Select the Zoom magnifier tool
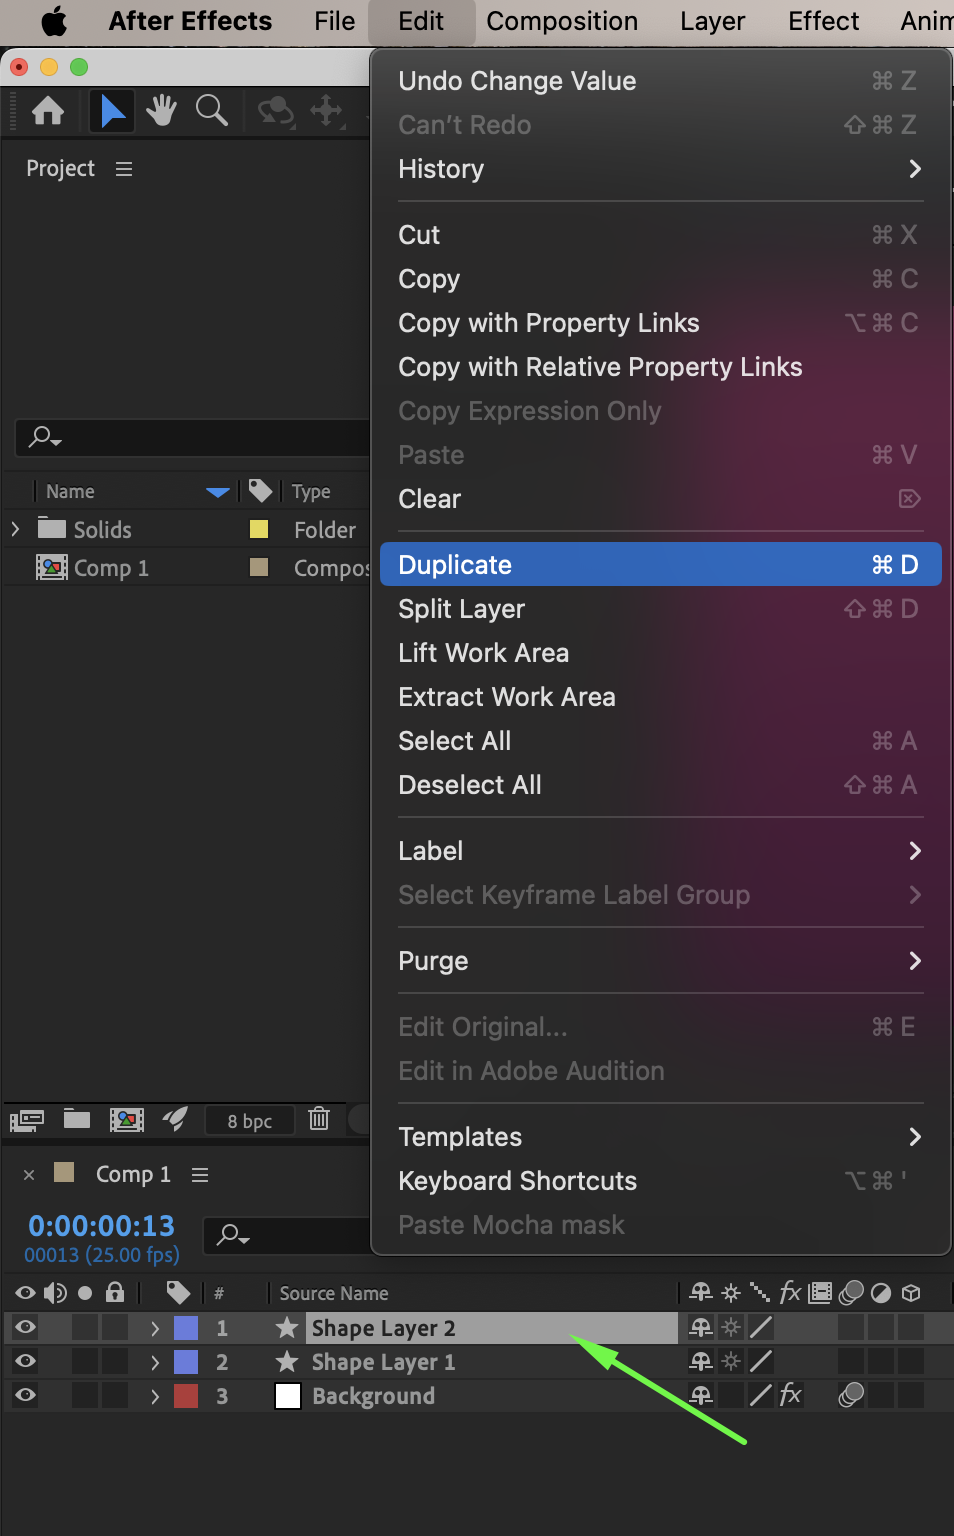This screenshot has height=1536, width=954. (211, 110)
